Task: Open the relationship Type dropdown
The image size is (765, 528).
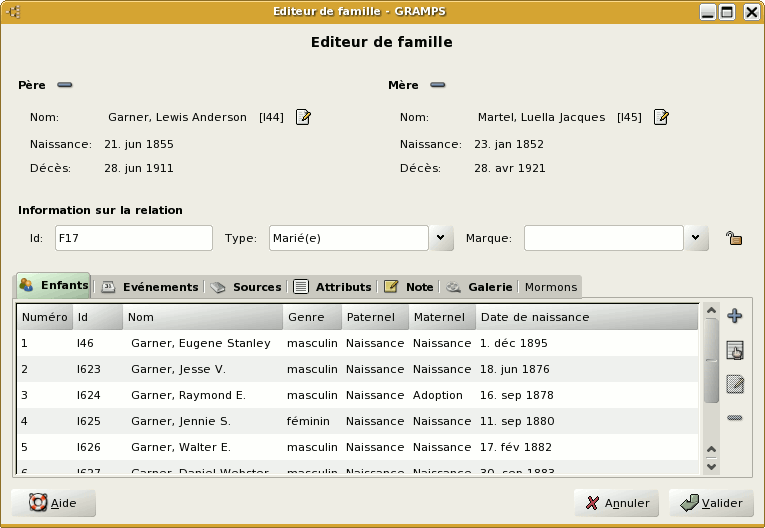Action: [443, 238]
